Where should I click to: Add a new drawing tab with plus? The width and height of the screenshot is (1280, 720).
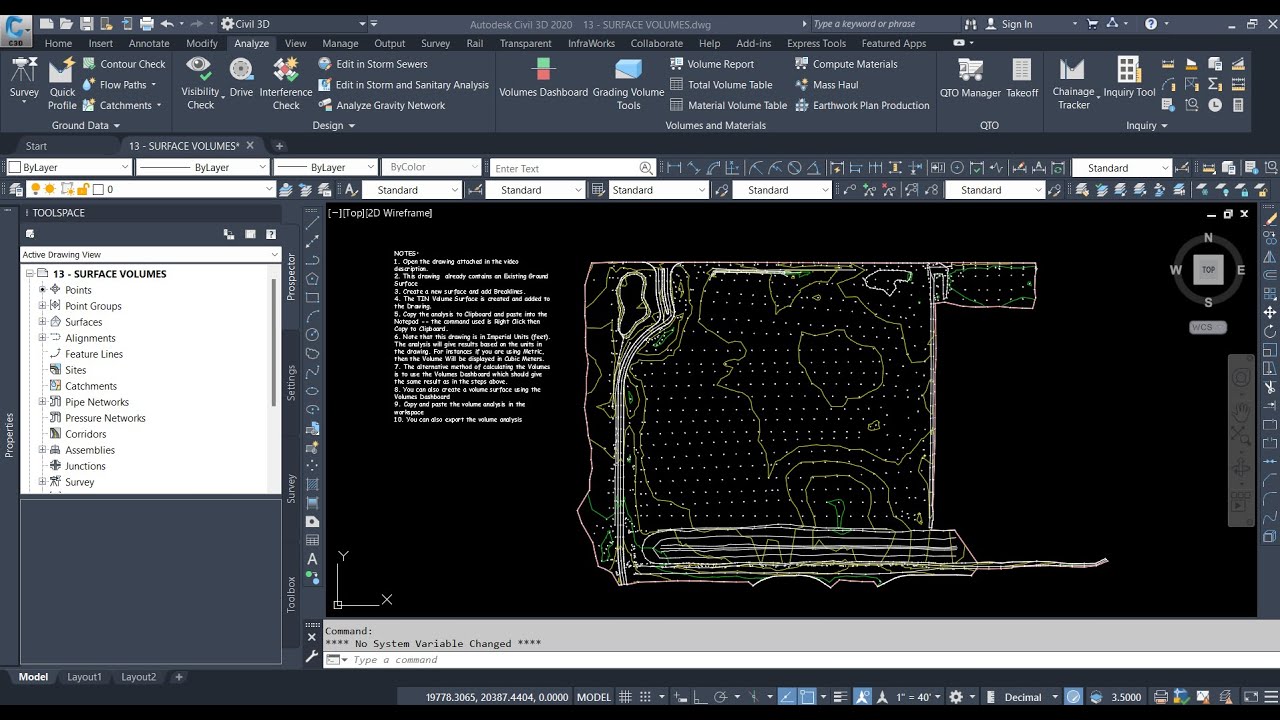click(x=279, y=146)
